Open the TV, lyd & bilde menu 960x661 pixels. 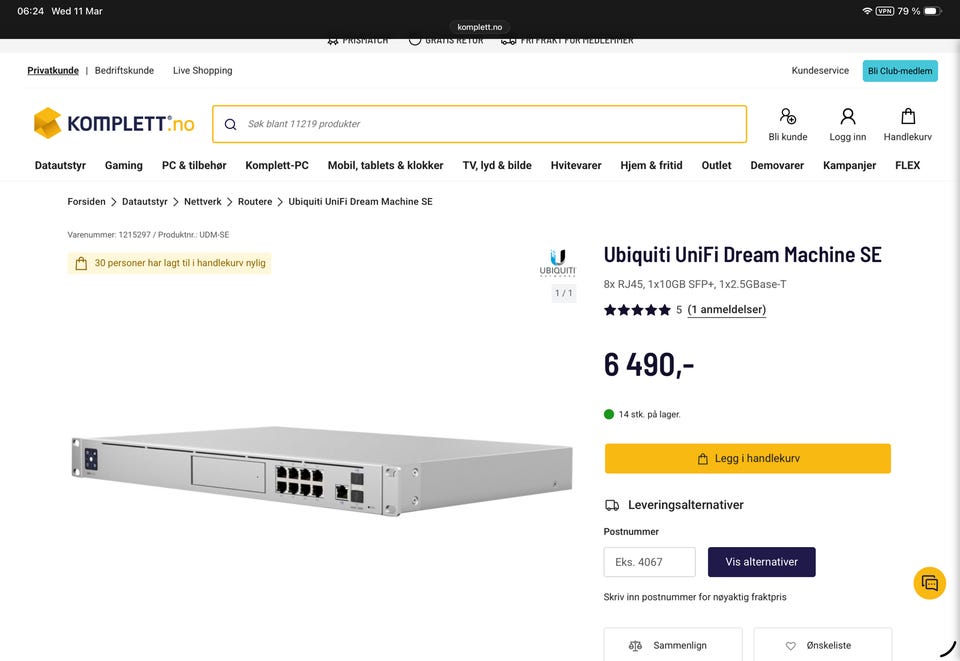point(497,165)
